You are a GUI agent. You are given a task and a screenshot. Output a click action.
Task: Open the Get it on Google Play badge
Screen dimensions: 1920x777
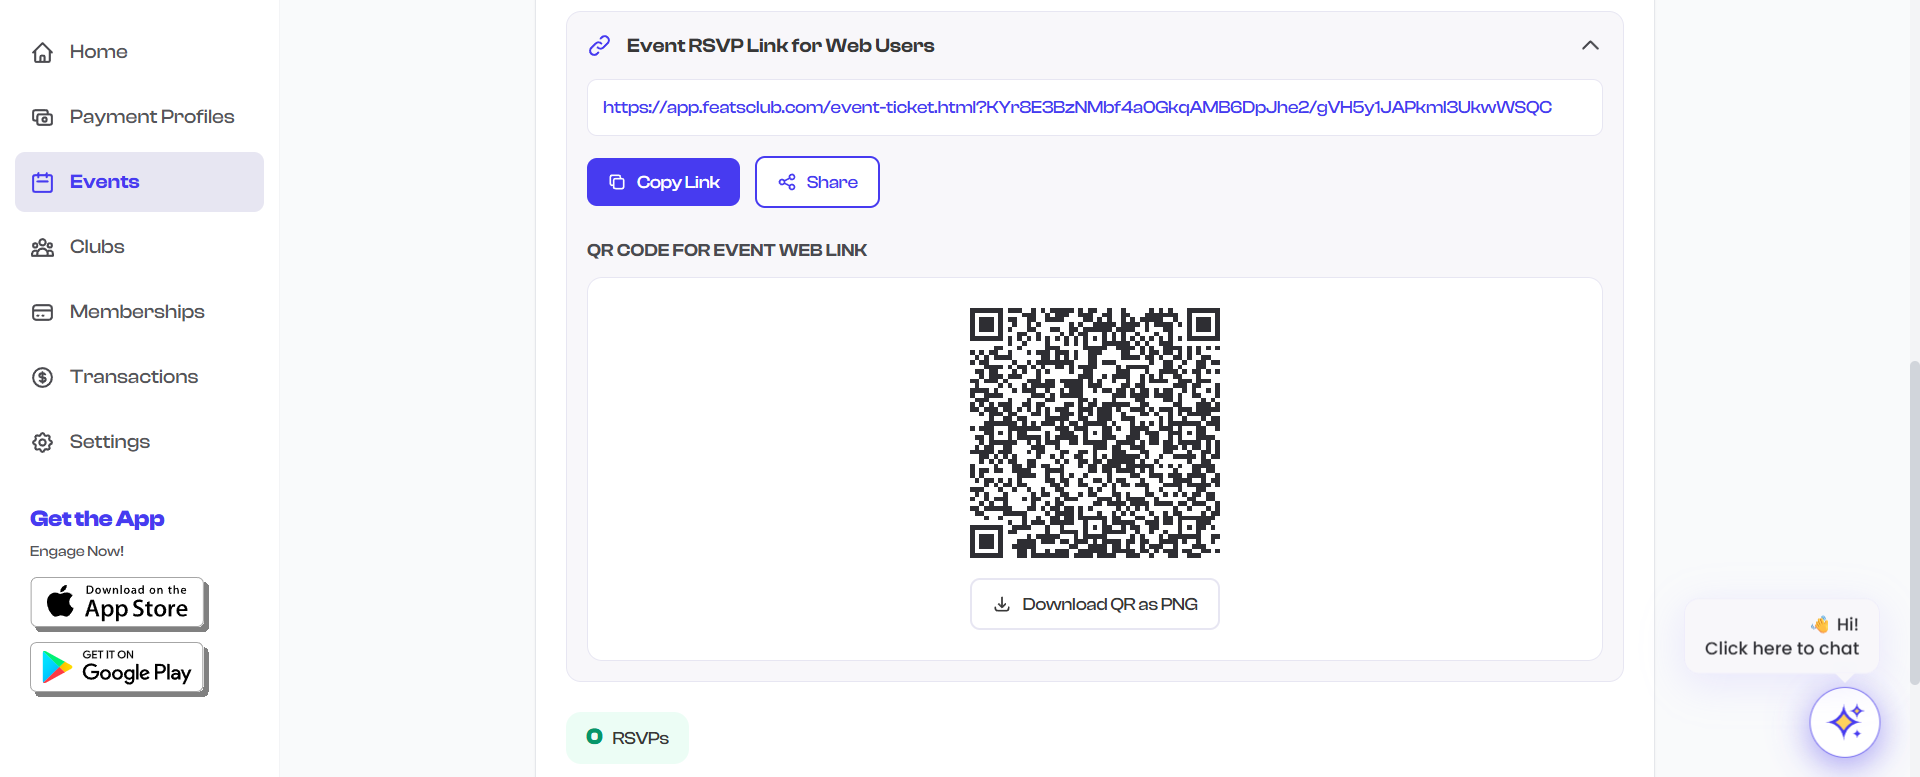coord(119,669)
